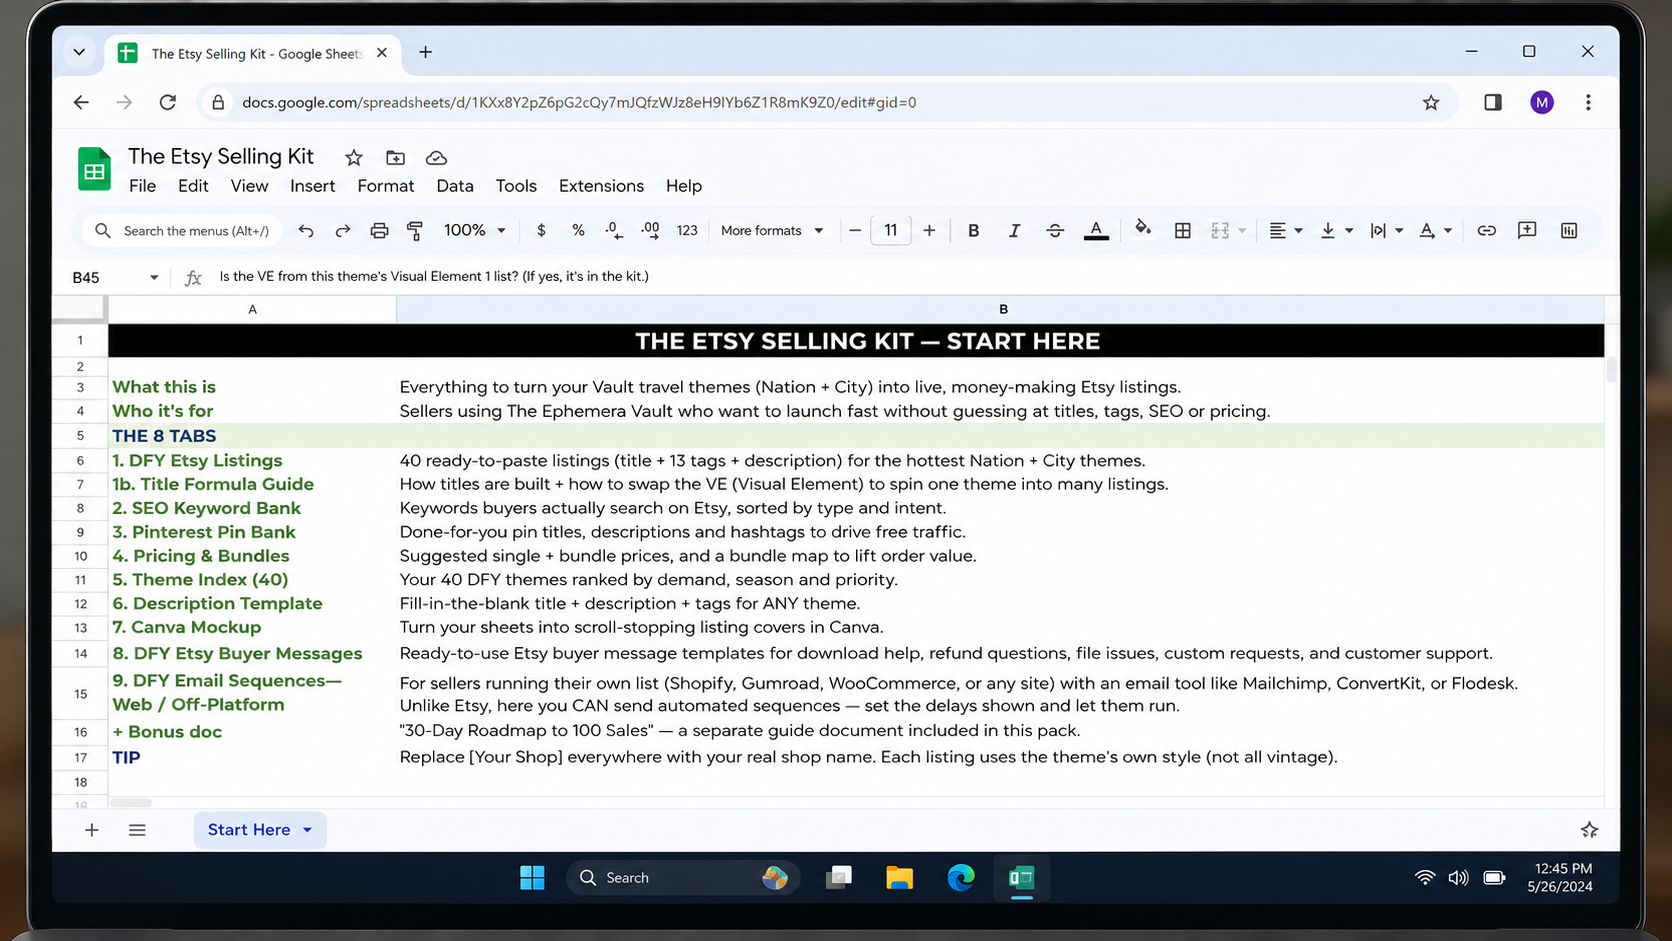Click the Search the menus field

point(183,231)
